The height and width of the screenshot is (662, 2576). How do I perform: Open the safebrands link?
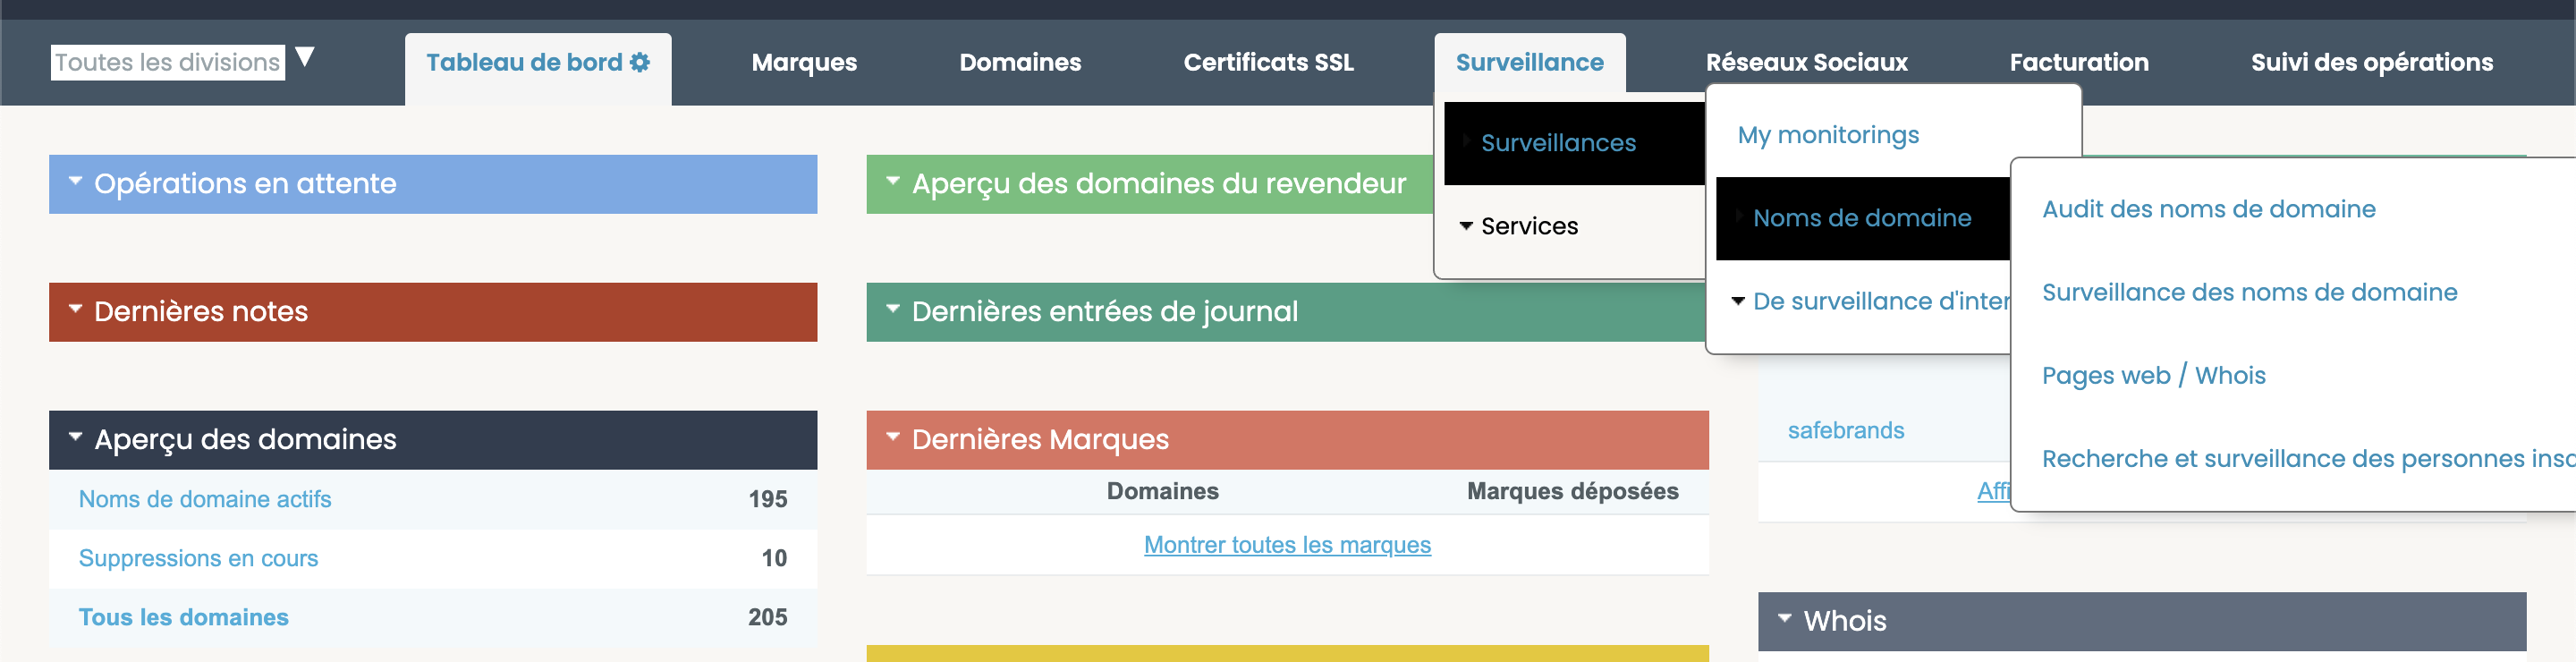click(1845, 430)
